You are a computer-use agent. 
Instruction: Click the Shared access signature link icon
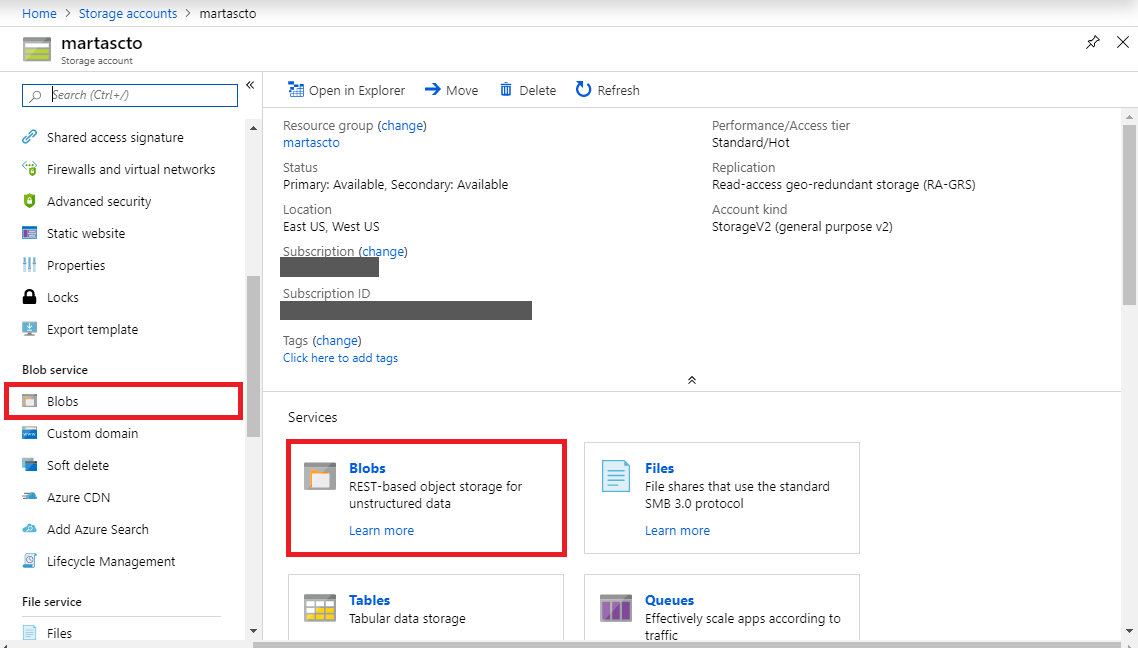(29, 137)
